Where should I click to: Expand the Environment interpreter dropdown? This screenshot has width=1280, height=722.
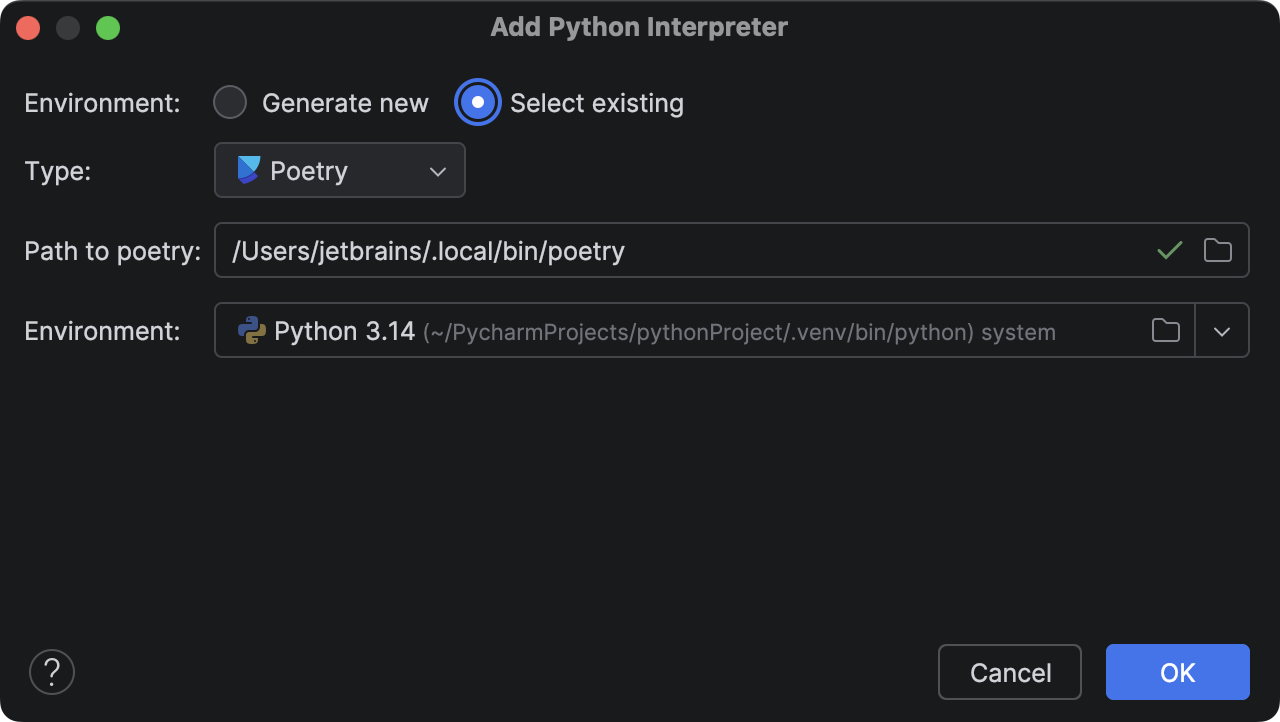click(x=1222, y=330)
